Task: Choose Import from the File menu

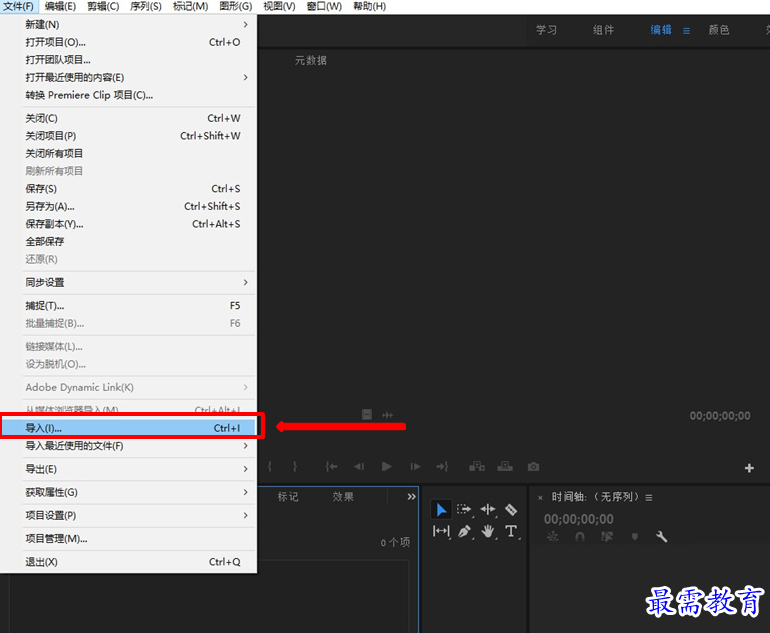Action: click(129, 428)
